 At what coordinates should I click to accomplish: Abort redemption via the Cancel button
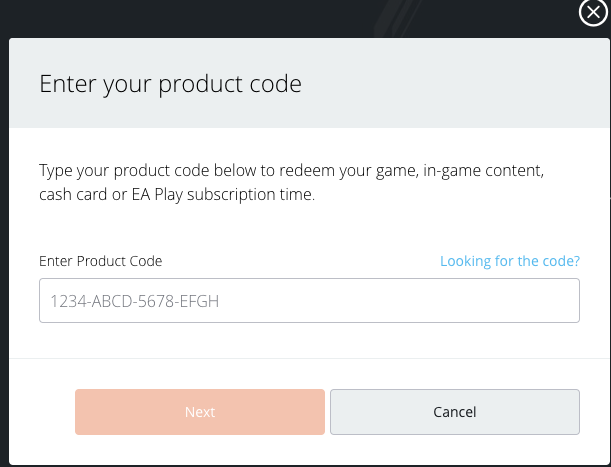(455, 412)
